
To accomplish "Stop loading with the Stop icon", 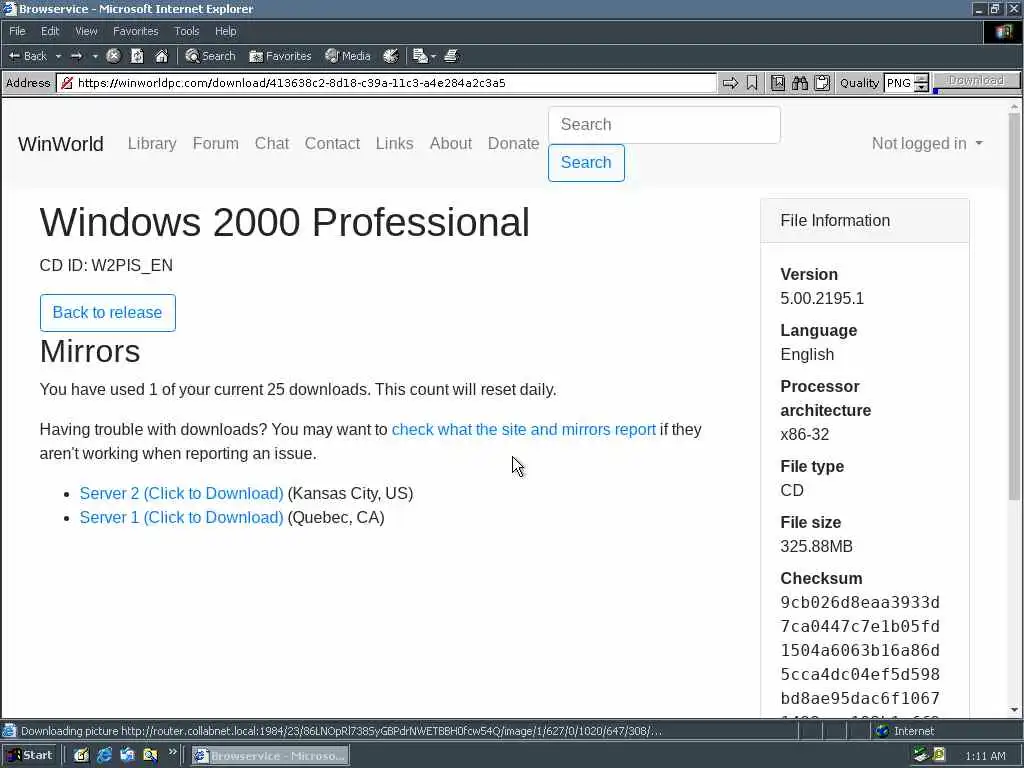I will (113, 56).
